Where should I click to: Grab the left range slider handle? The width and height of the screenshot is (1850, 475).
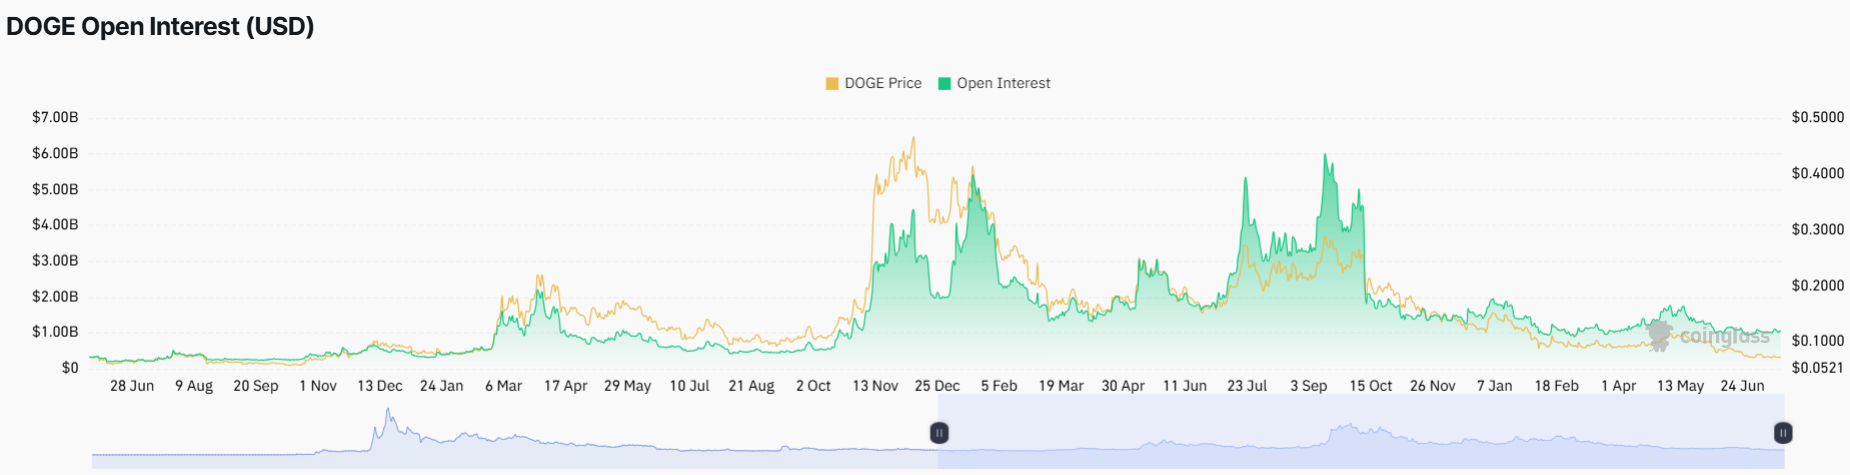[939, 433]
